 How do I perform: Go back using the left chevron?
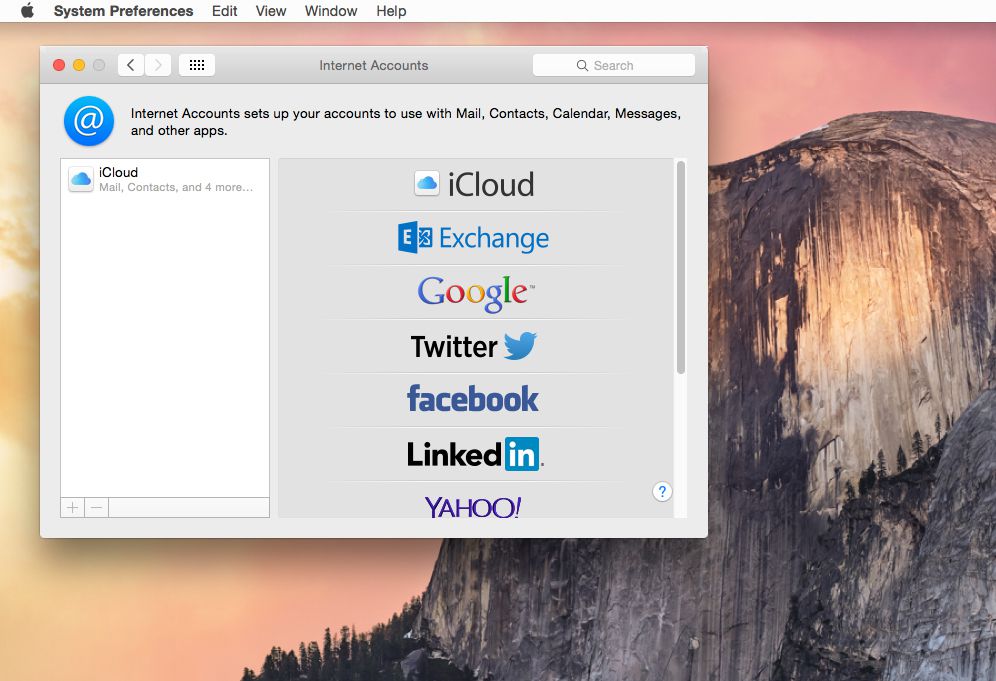(x=131, y=65)
